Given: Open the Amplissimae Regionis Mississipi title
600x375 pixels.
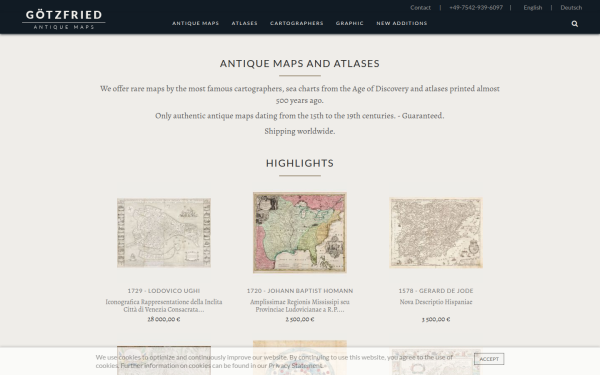Looking at the screenshot, I should 300,305.
